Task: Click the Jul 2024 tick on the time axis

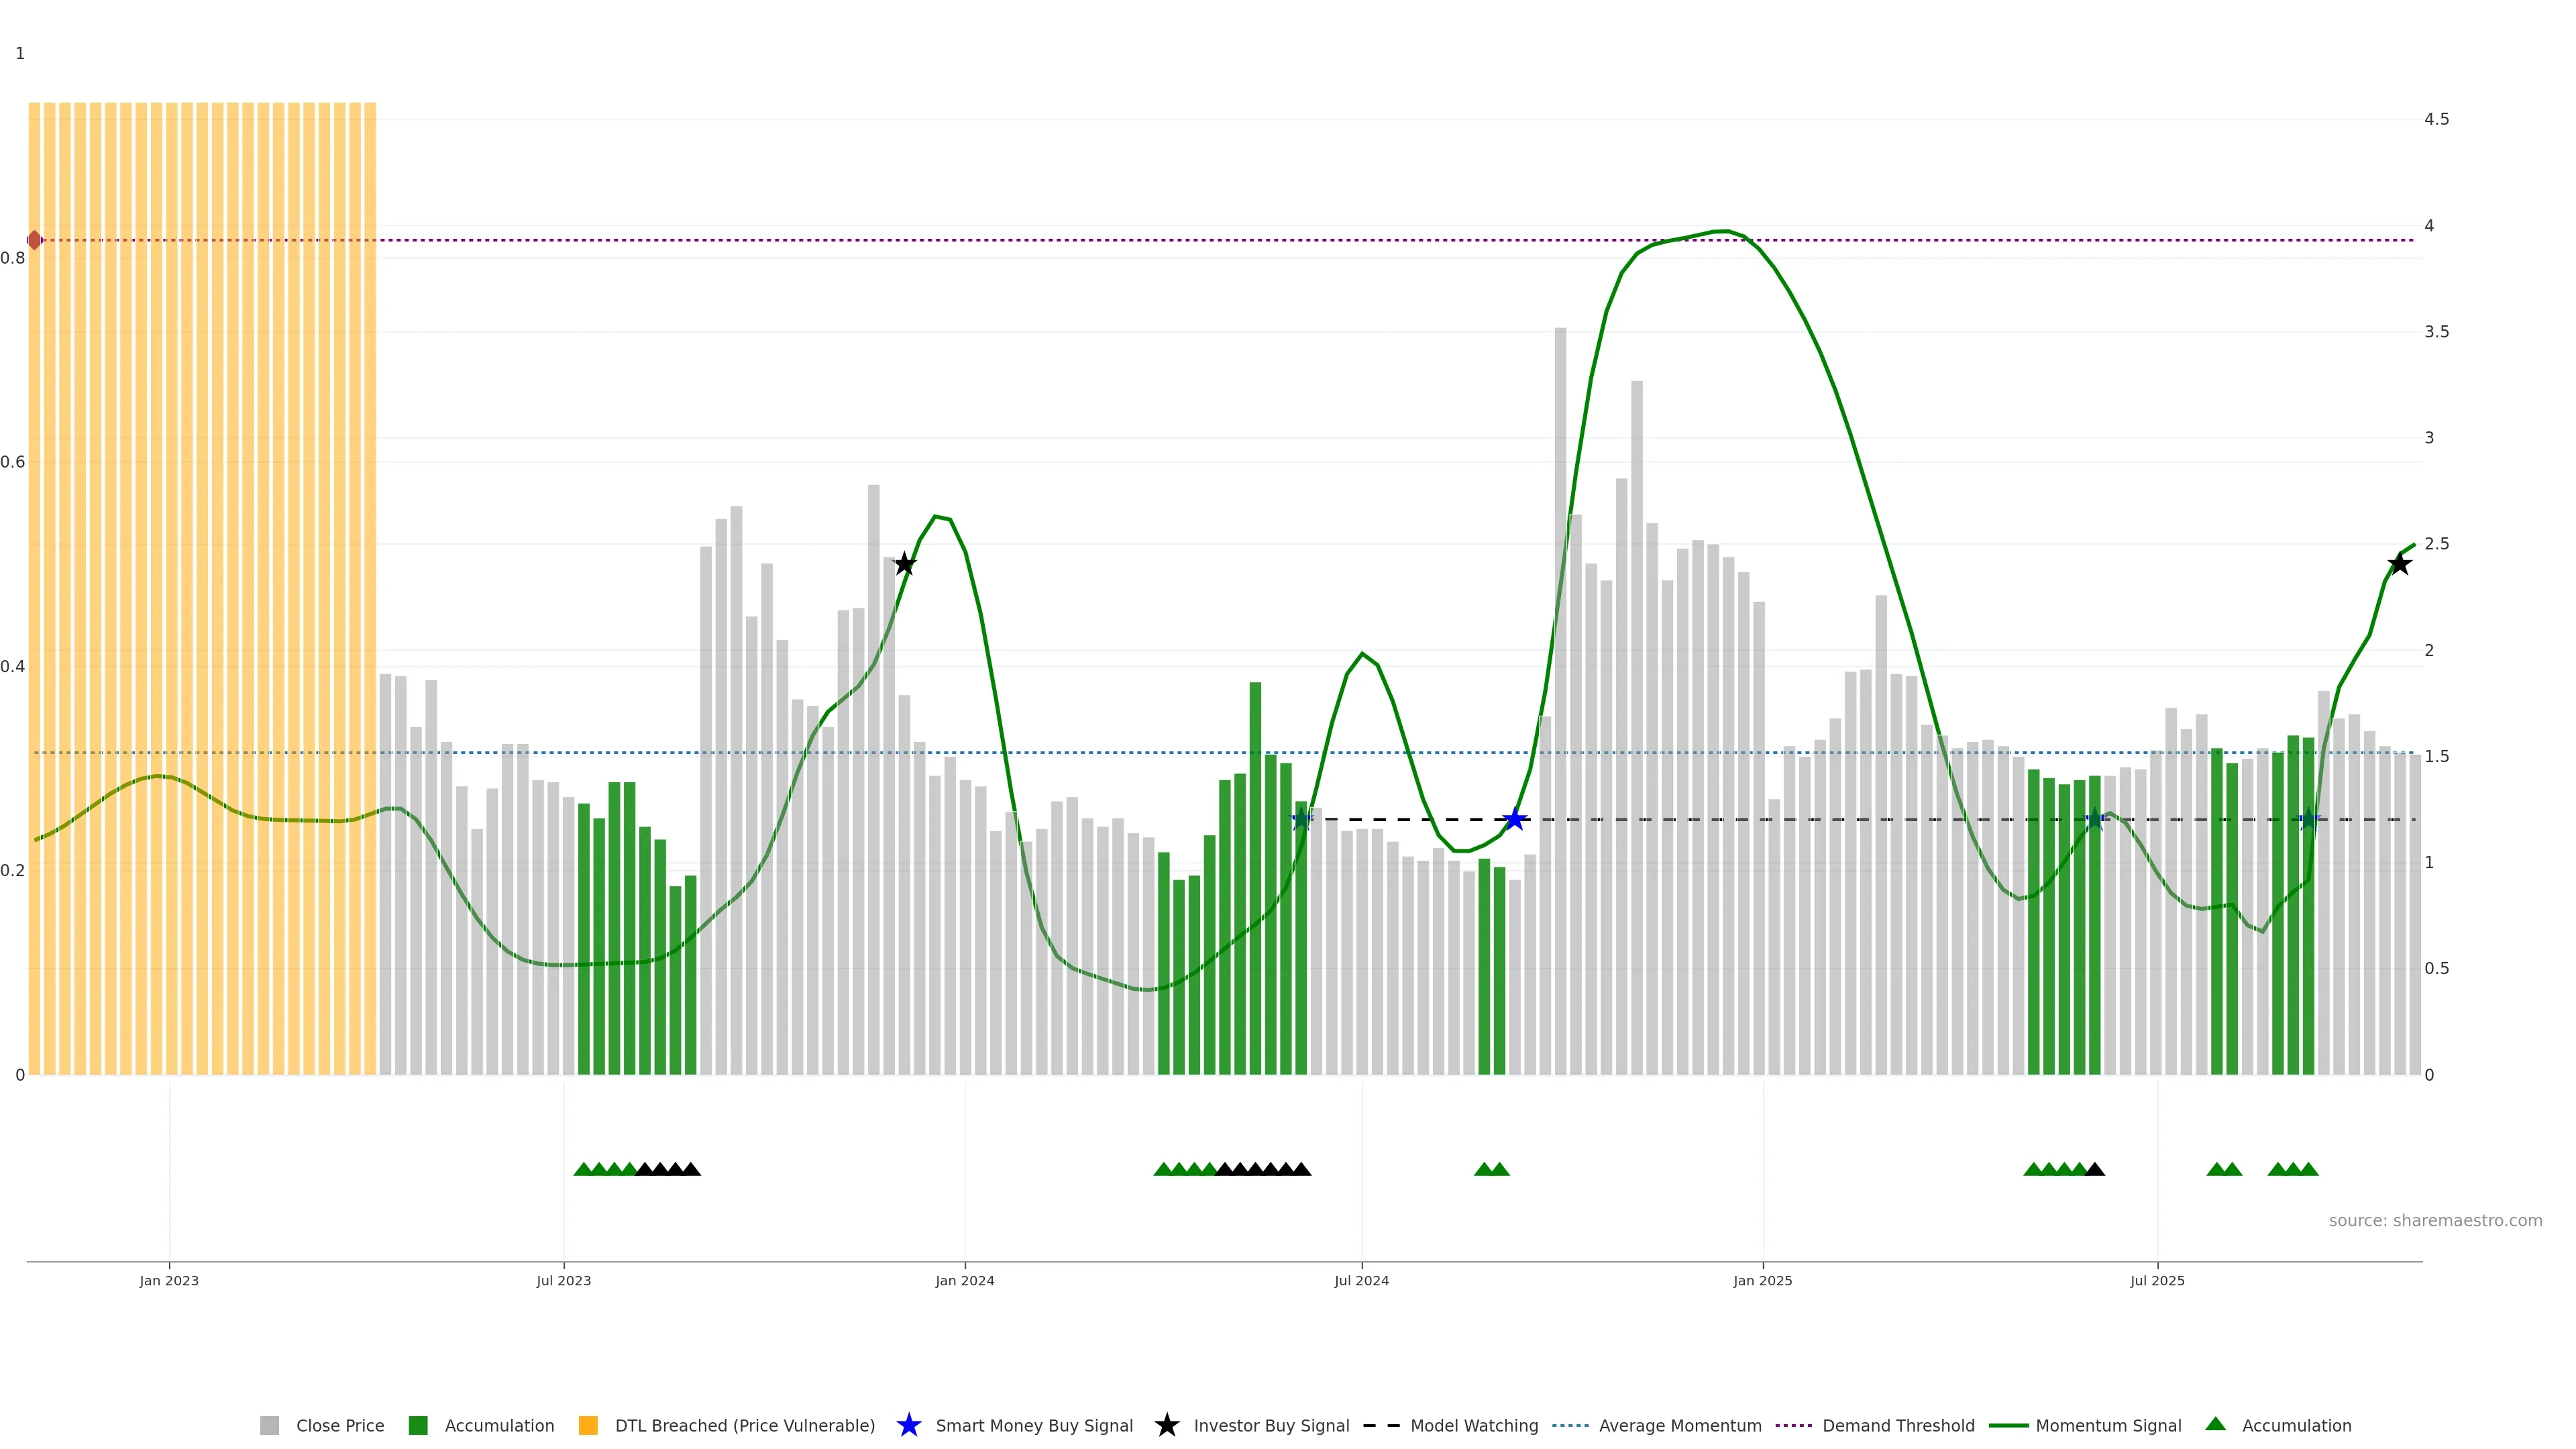Action: (1361, 1280)
